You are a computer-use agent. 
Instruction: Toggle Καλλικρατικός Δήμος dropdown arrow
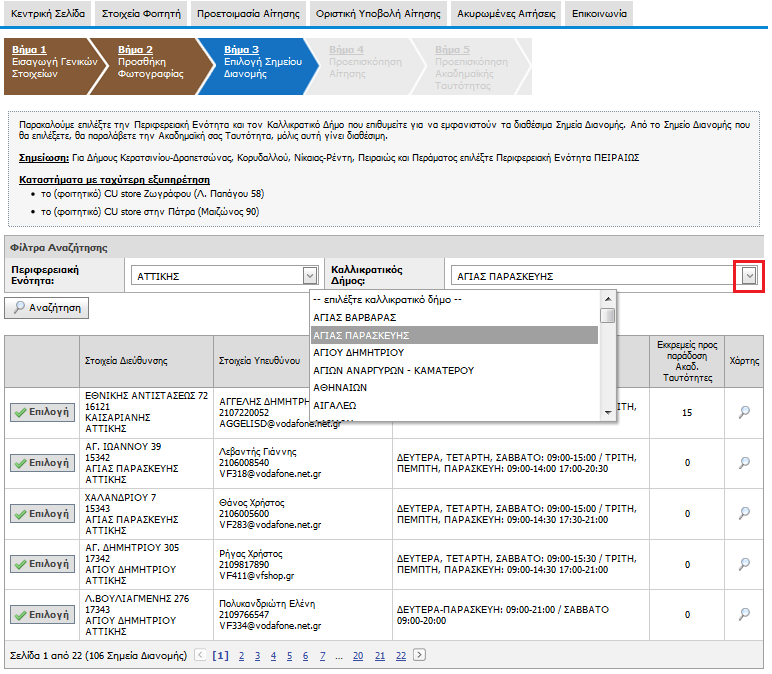tap(749, 276)
